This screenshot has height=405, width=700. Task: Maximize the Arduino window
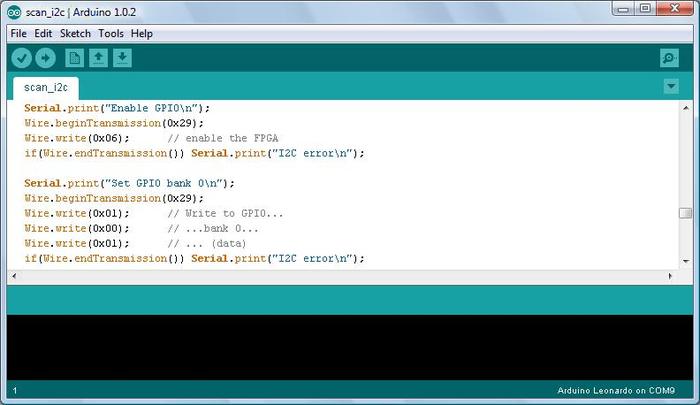(x=645, y=9)
